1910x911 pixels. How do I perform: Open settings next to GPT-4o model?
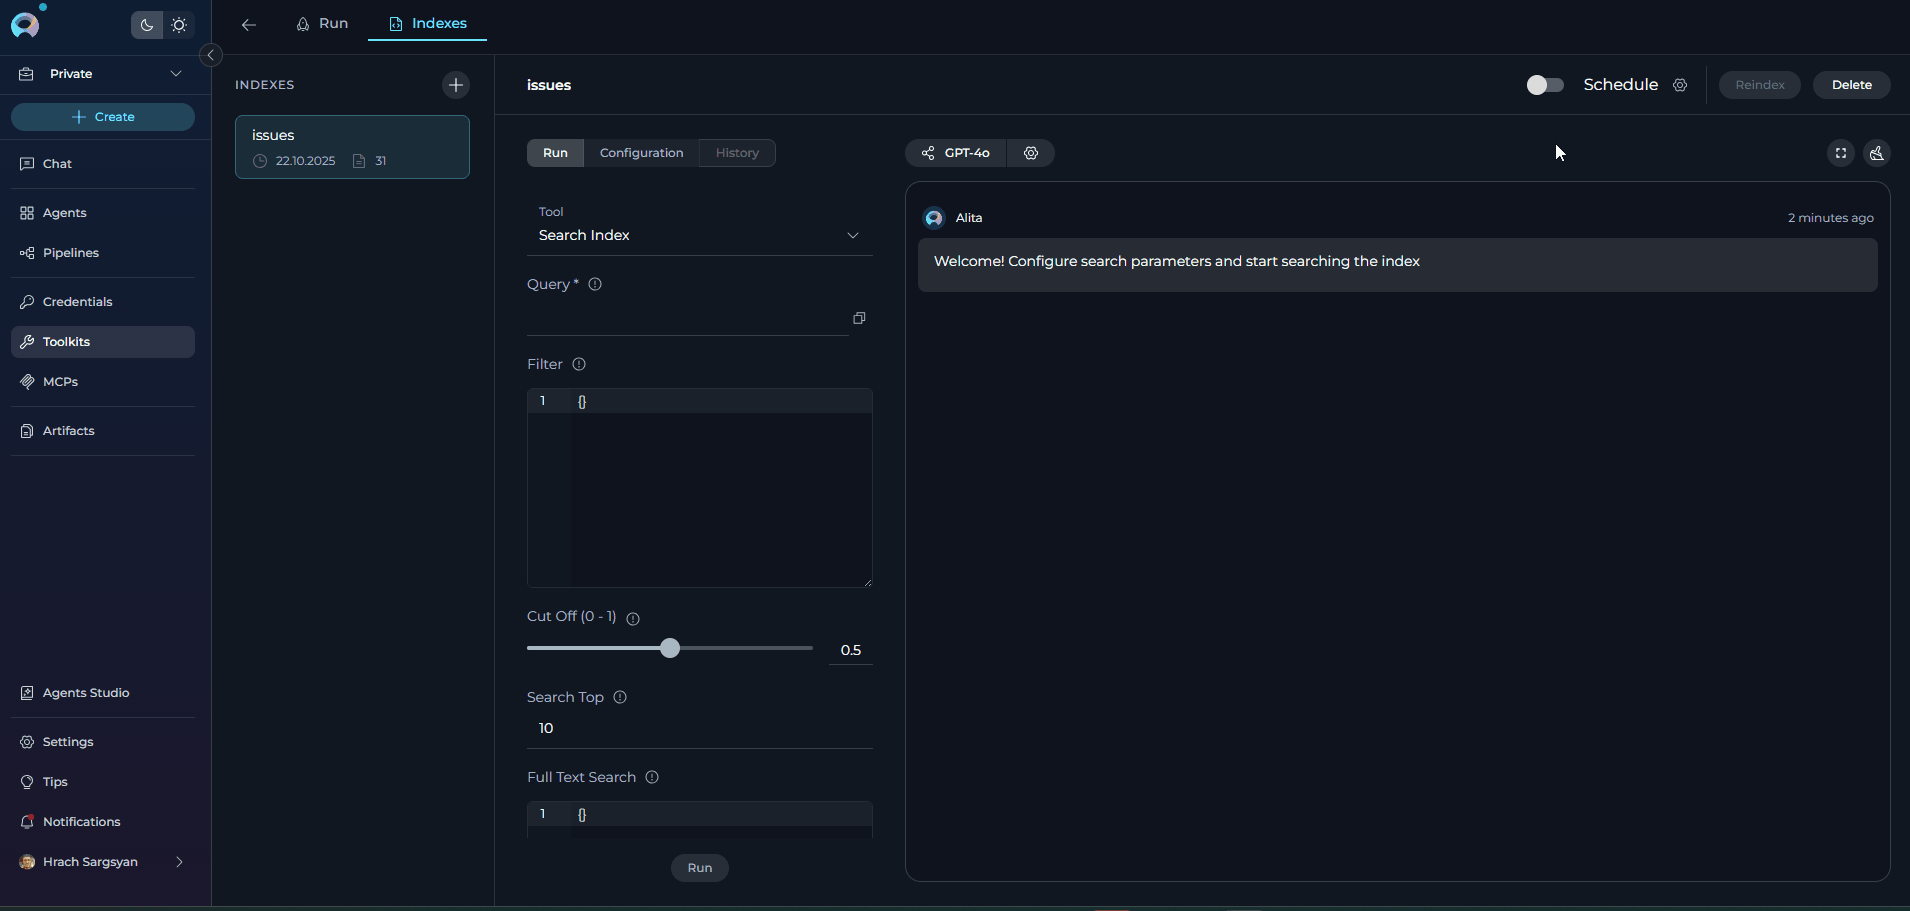tap(1030, 153)
